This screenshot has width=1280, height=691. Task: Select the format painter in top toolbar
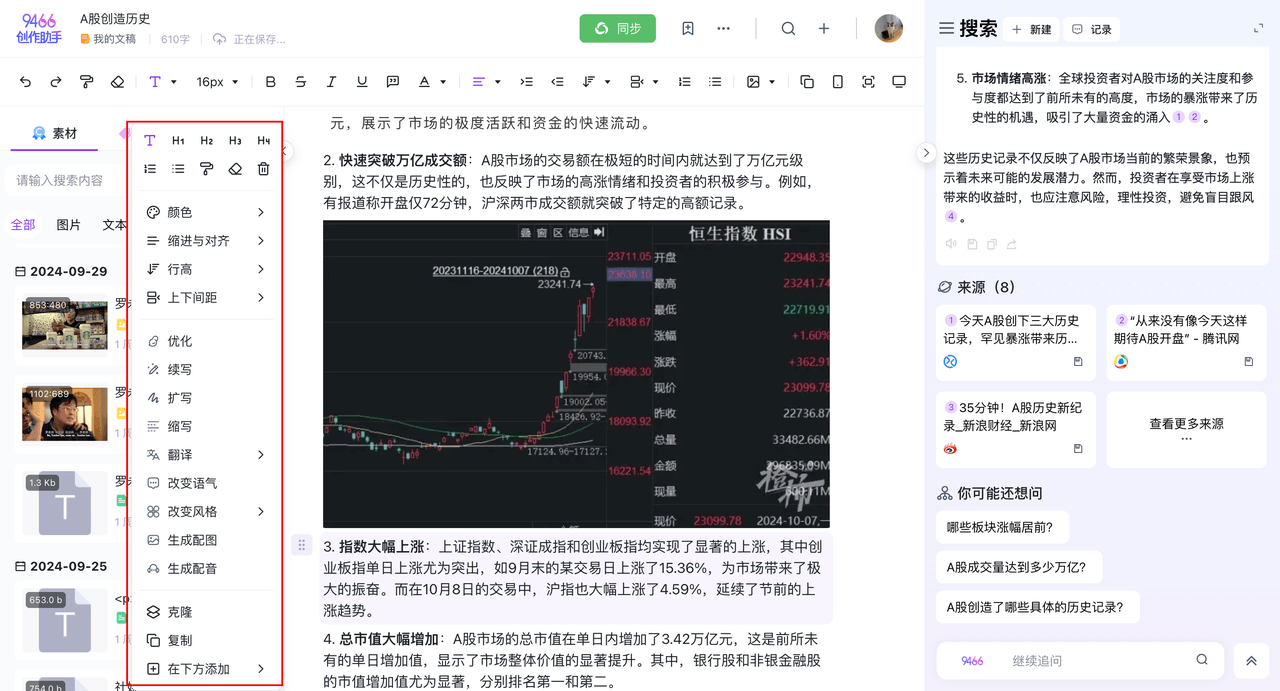[x=86, y=82]
